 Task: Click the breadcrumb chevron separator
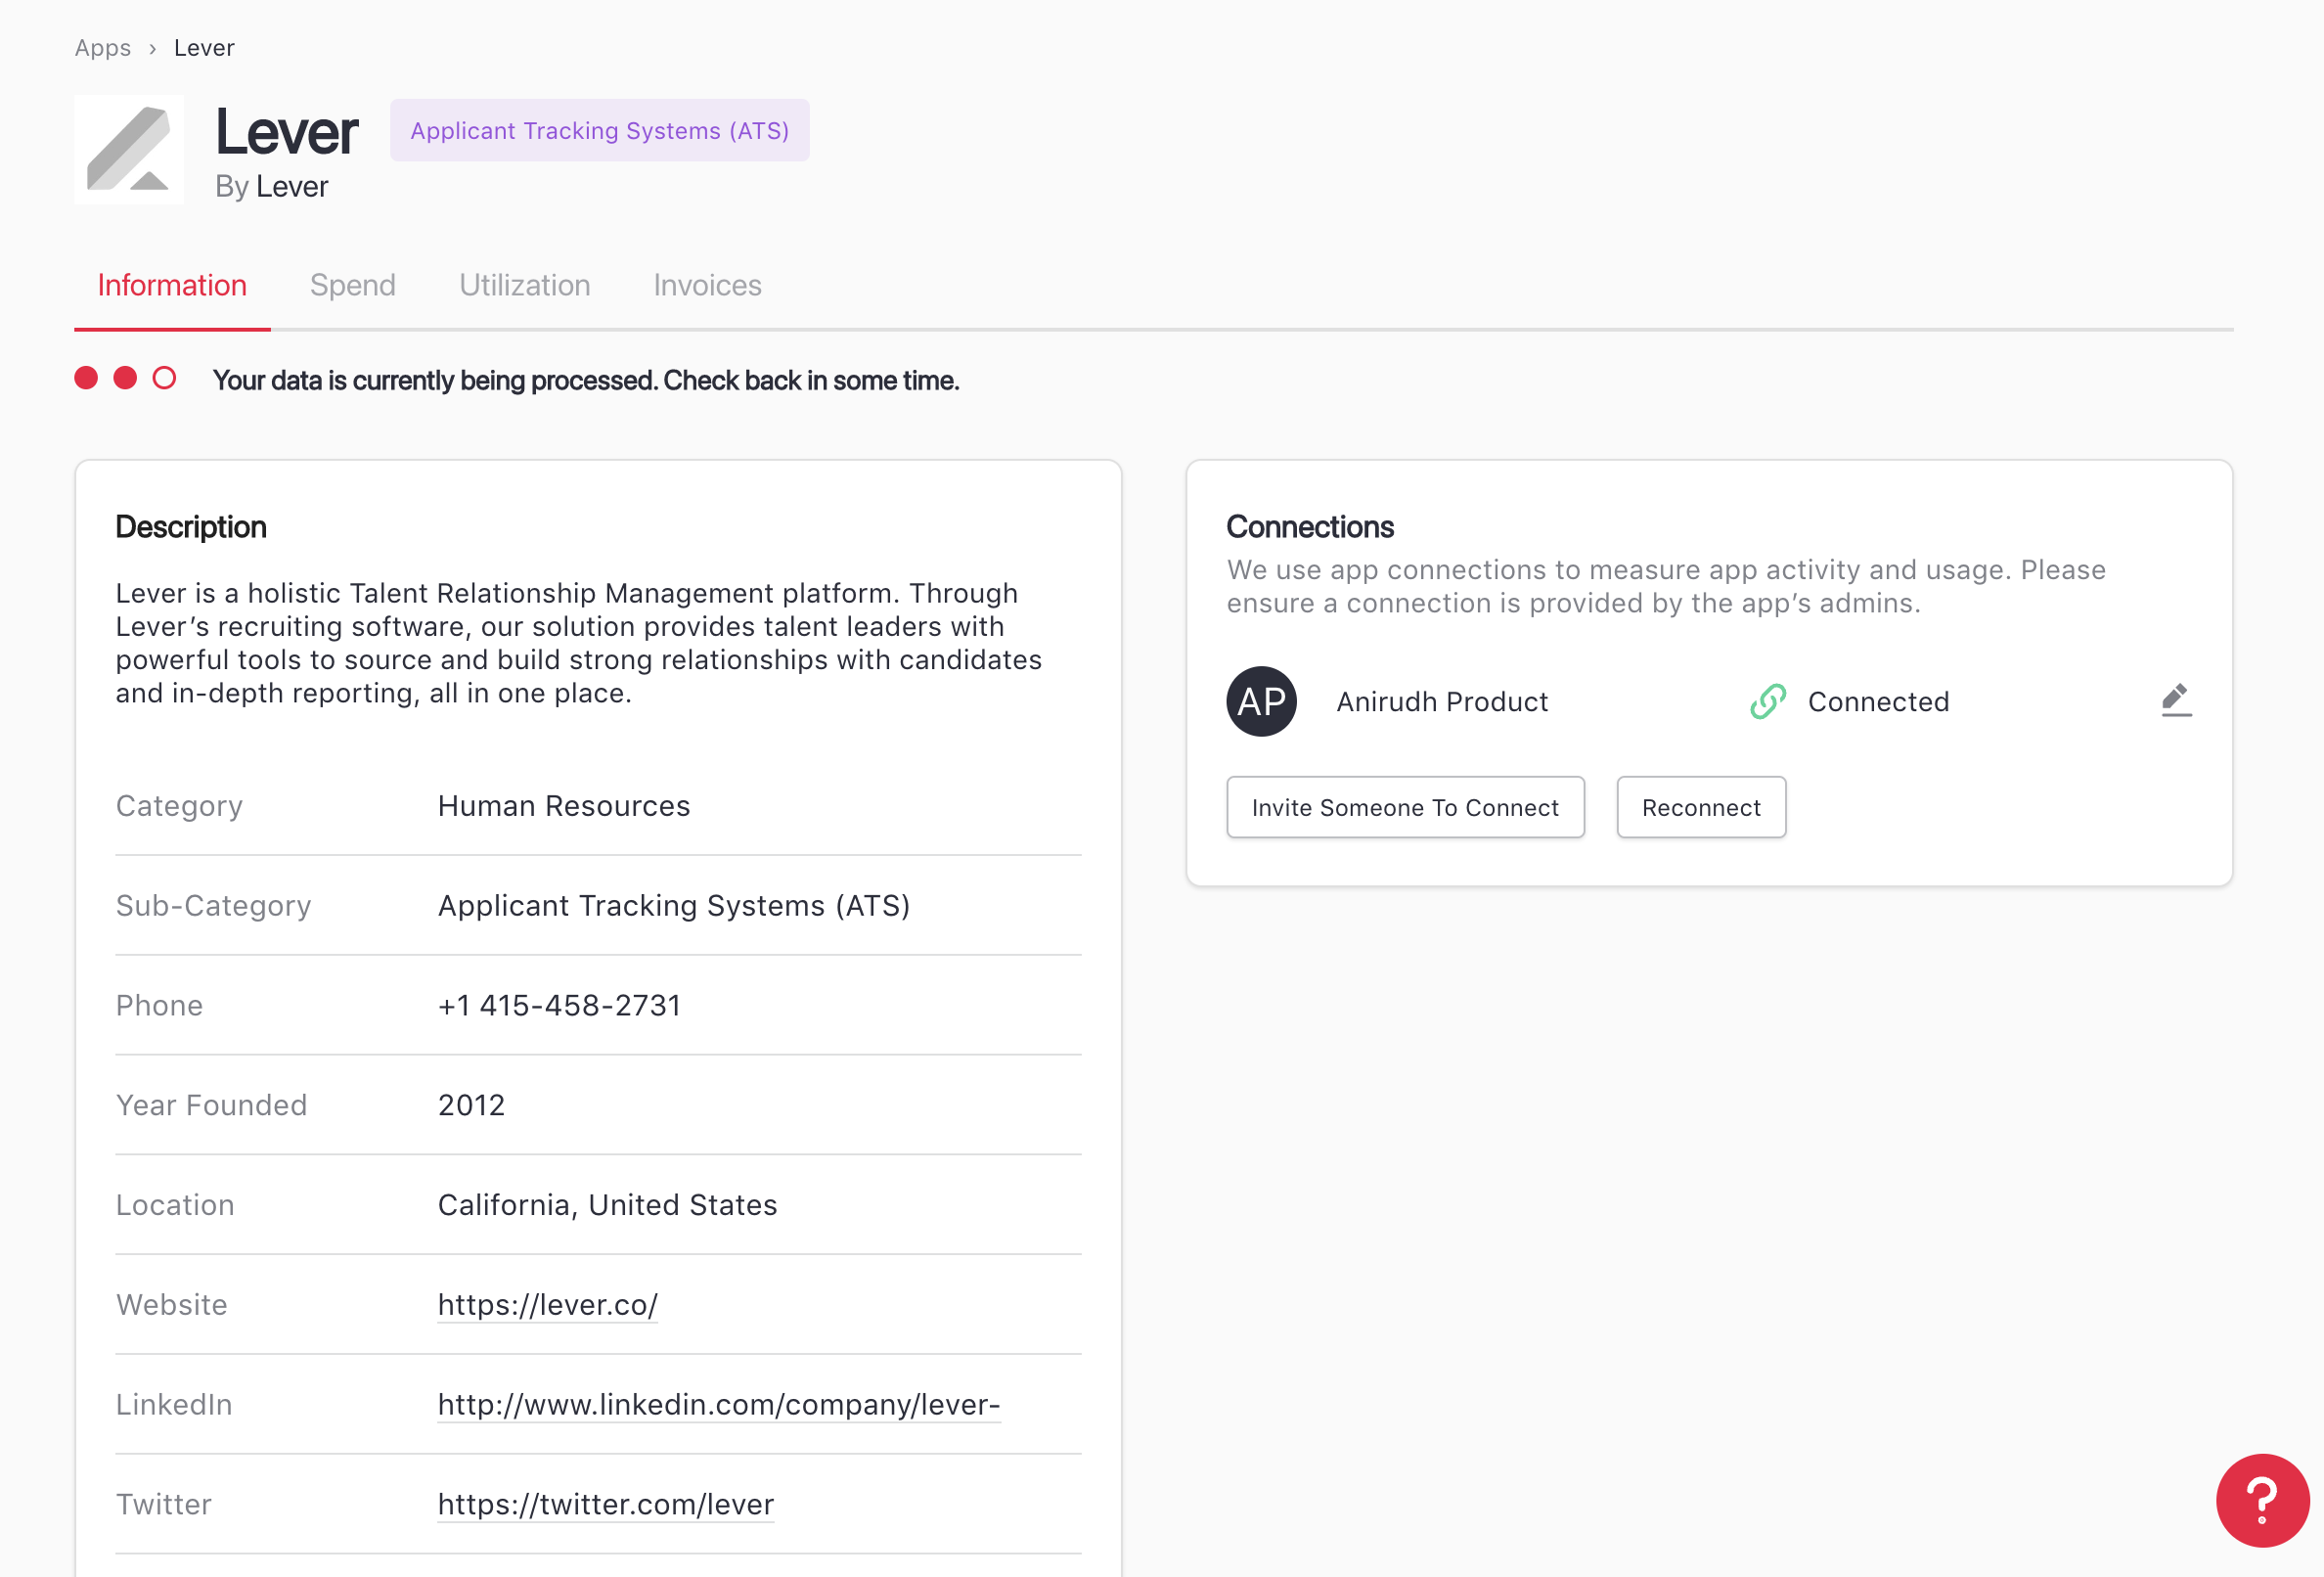pyautogui.click(x=152, y=49)
